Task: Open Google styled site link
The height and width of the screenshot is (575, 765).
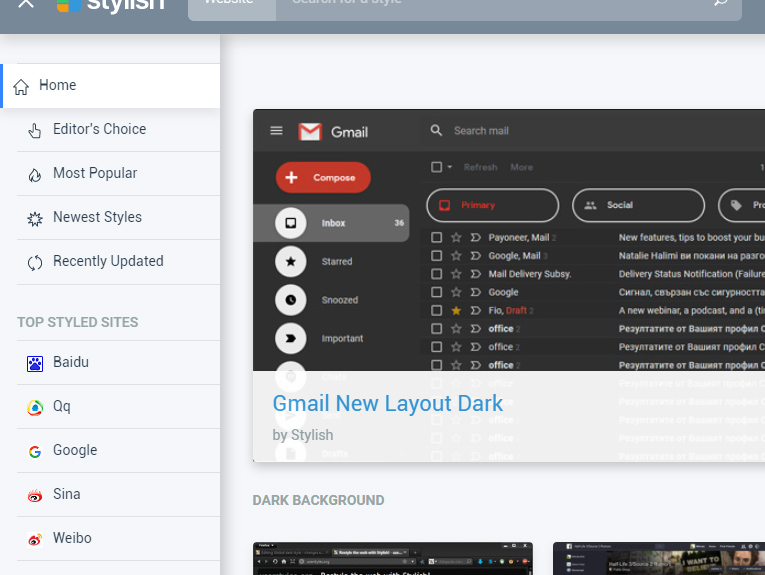Action: [x=119, y=451]
